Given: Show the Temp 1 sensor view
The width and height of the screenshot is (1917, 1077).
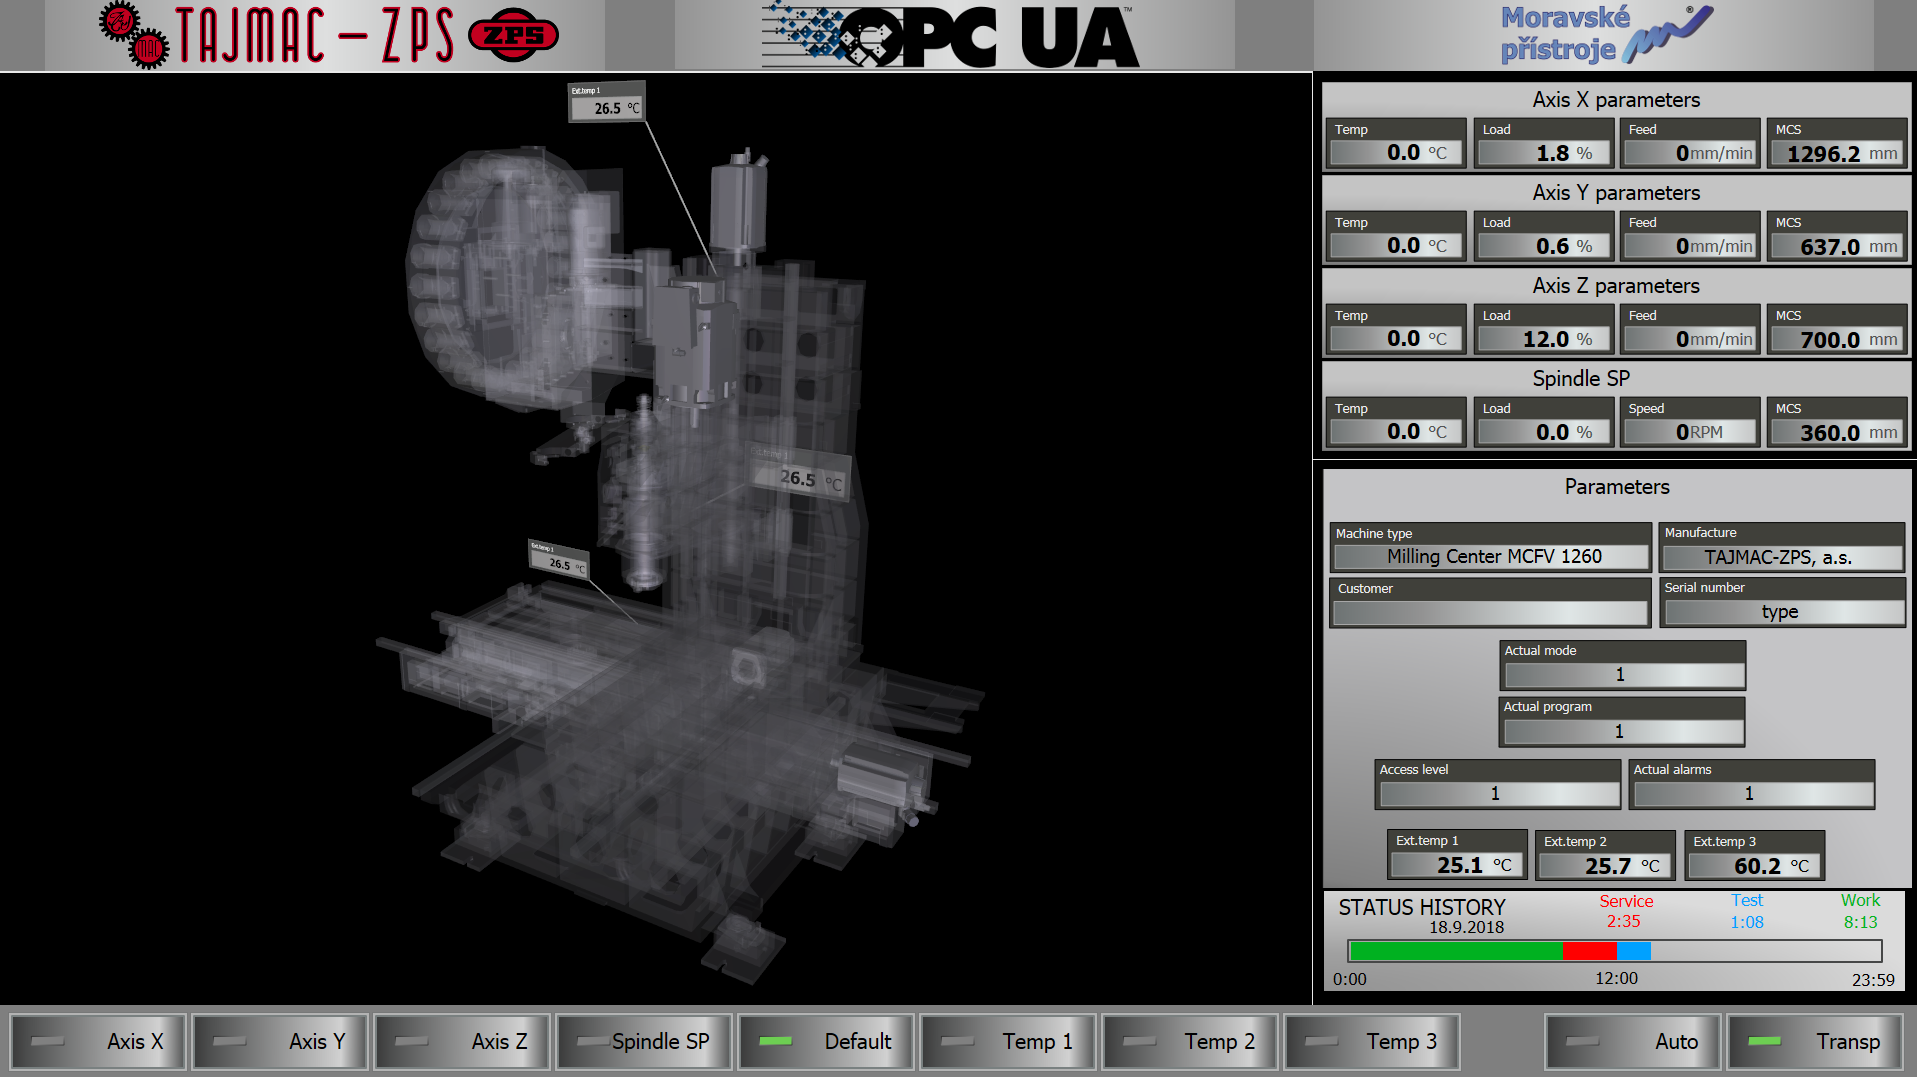Looking at the screenshot, I should pyautogui.click(x=1008, y=1042).
